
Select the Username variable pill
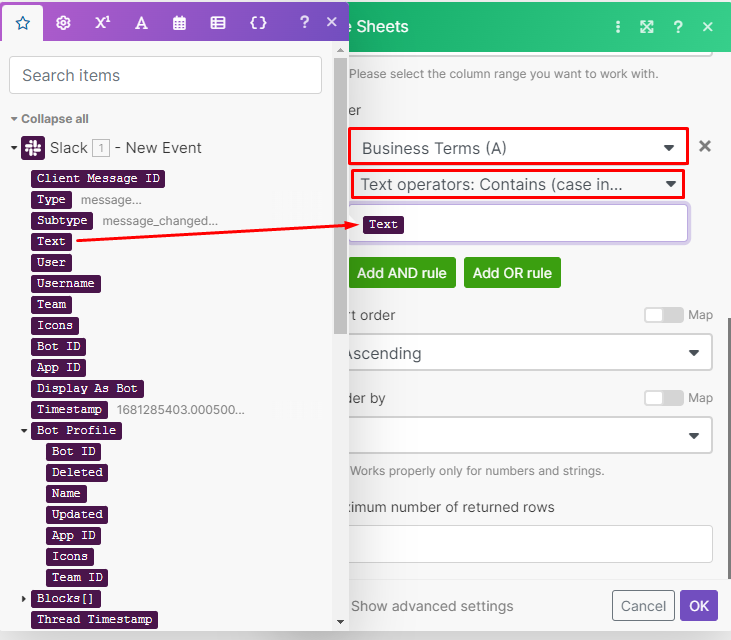(x=66, y=283)
